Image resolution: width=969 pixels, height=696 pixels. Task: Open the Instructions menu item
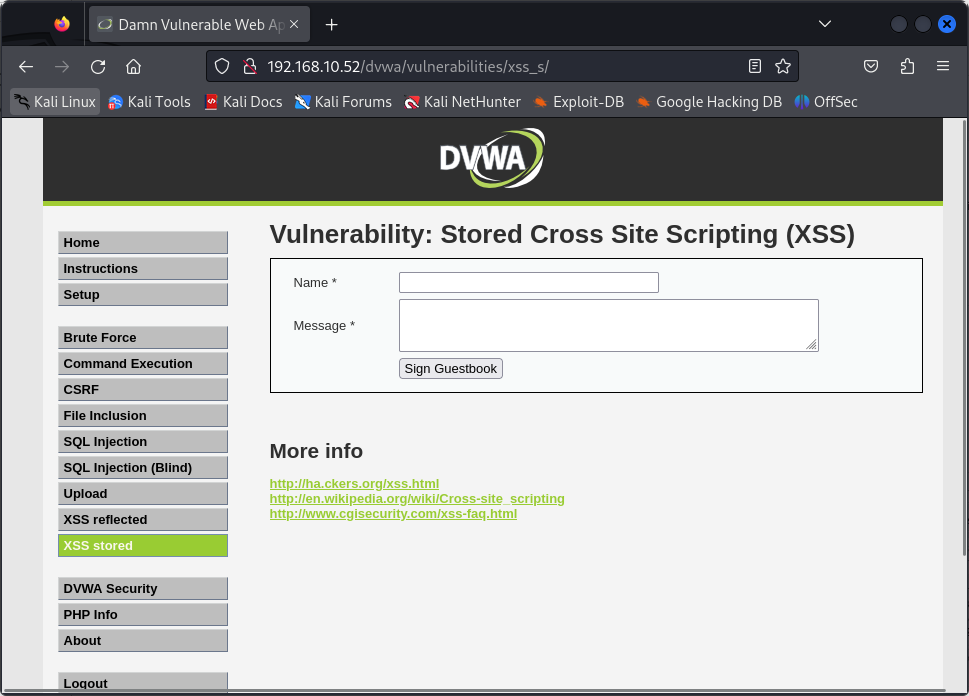[x=143, y=268]
